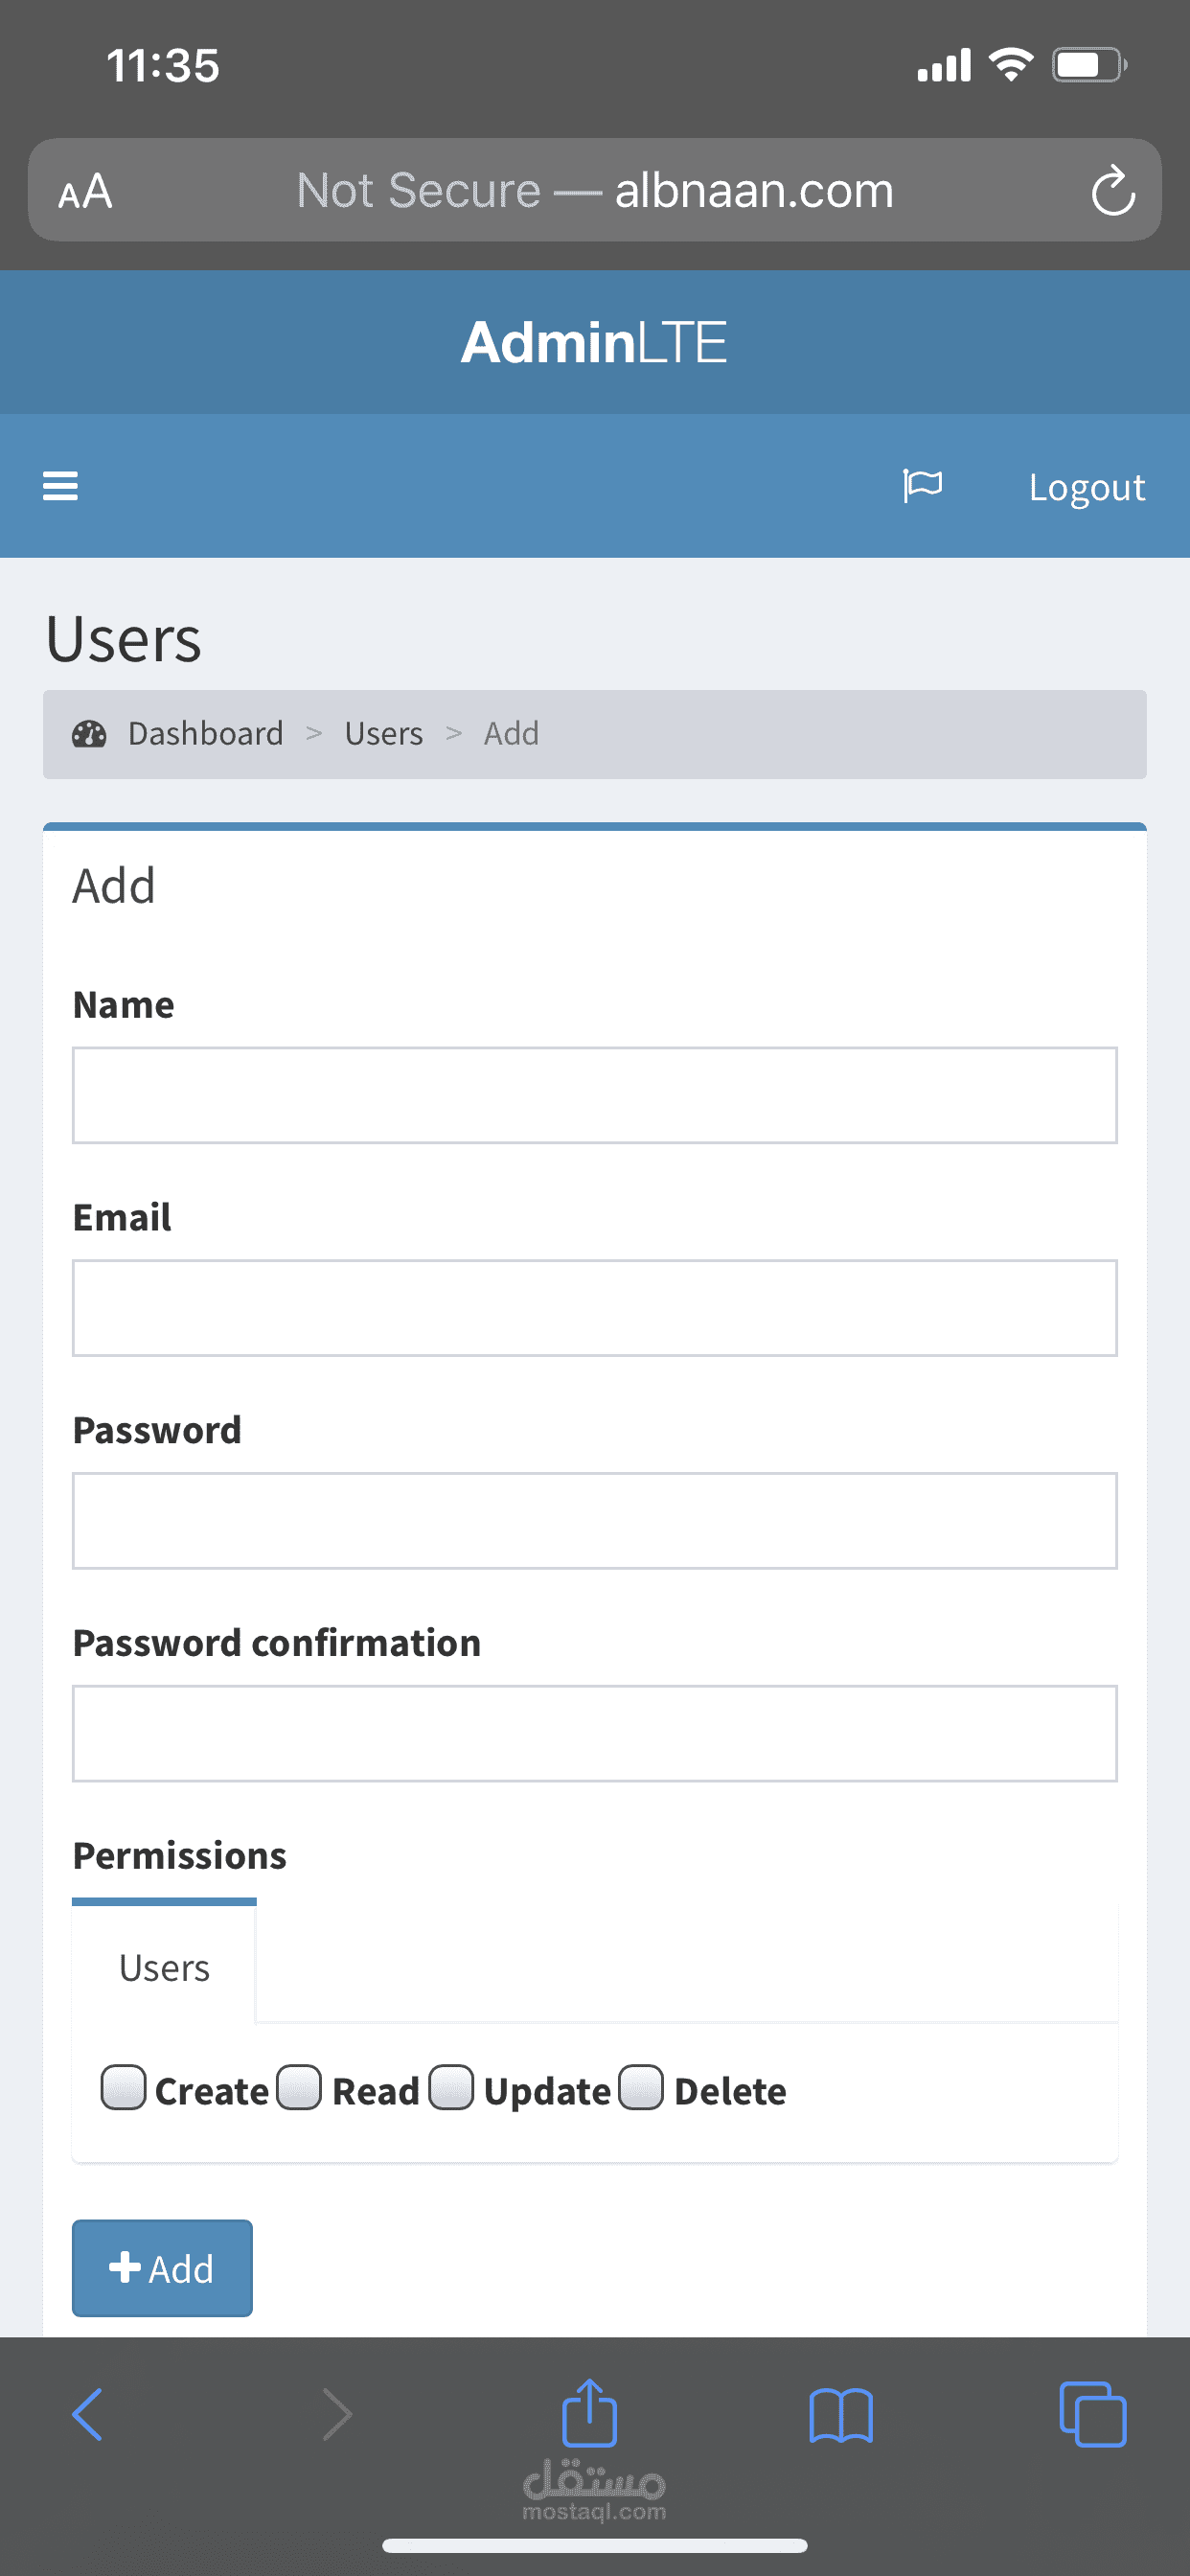
Task: Log out via the Logout link
Action: [1086, 488]
